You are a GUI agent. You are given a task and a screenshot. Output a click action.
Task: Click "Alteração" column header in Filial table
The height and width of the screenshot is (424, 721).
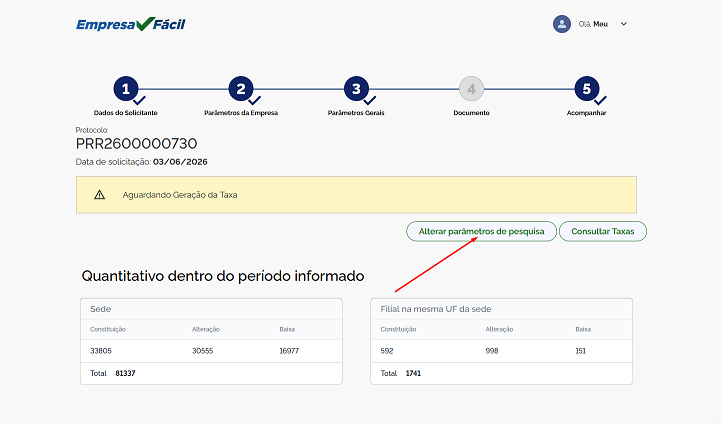499,329
